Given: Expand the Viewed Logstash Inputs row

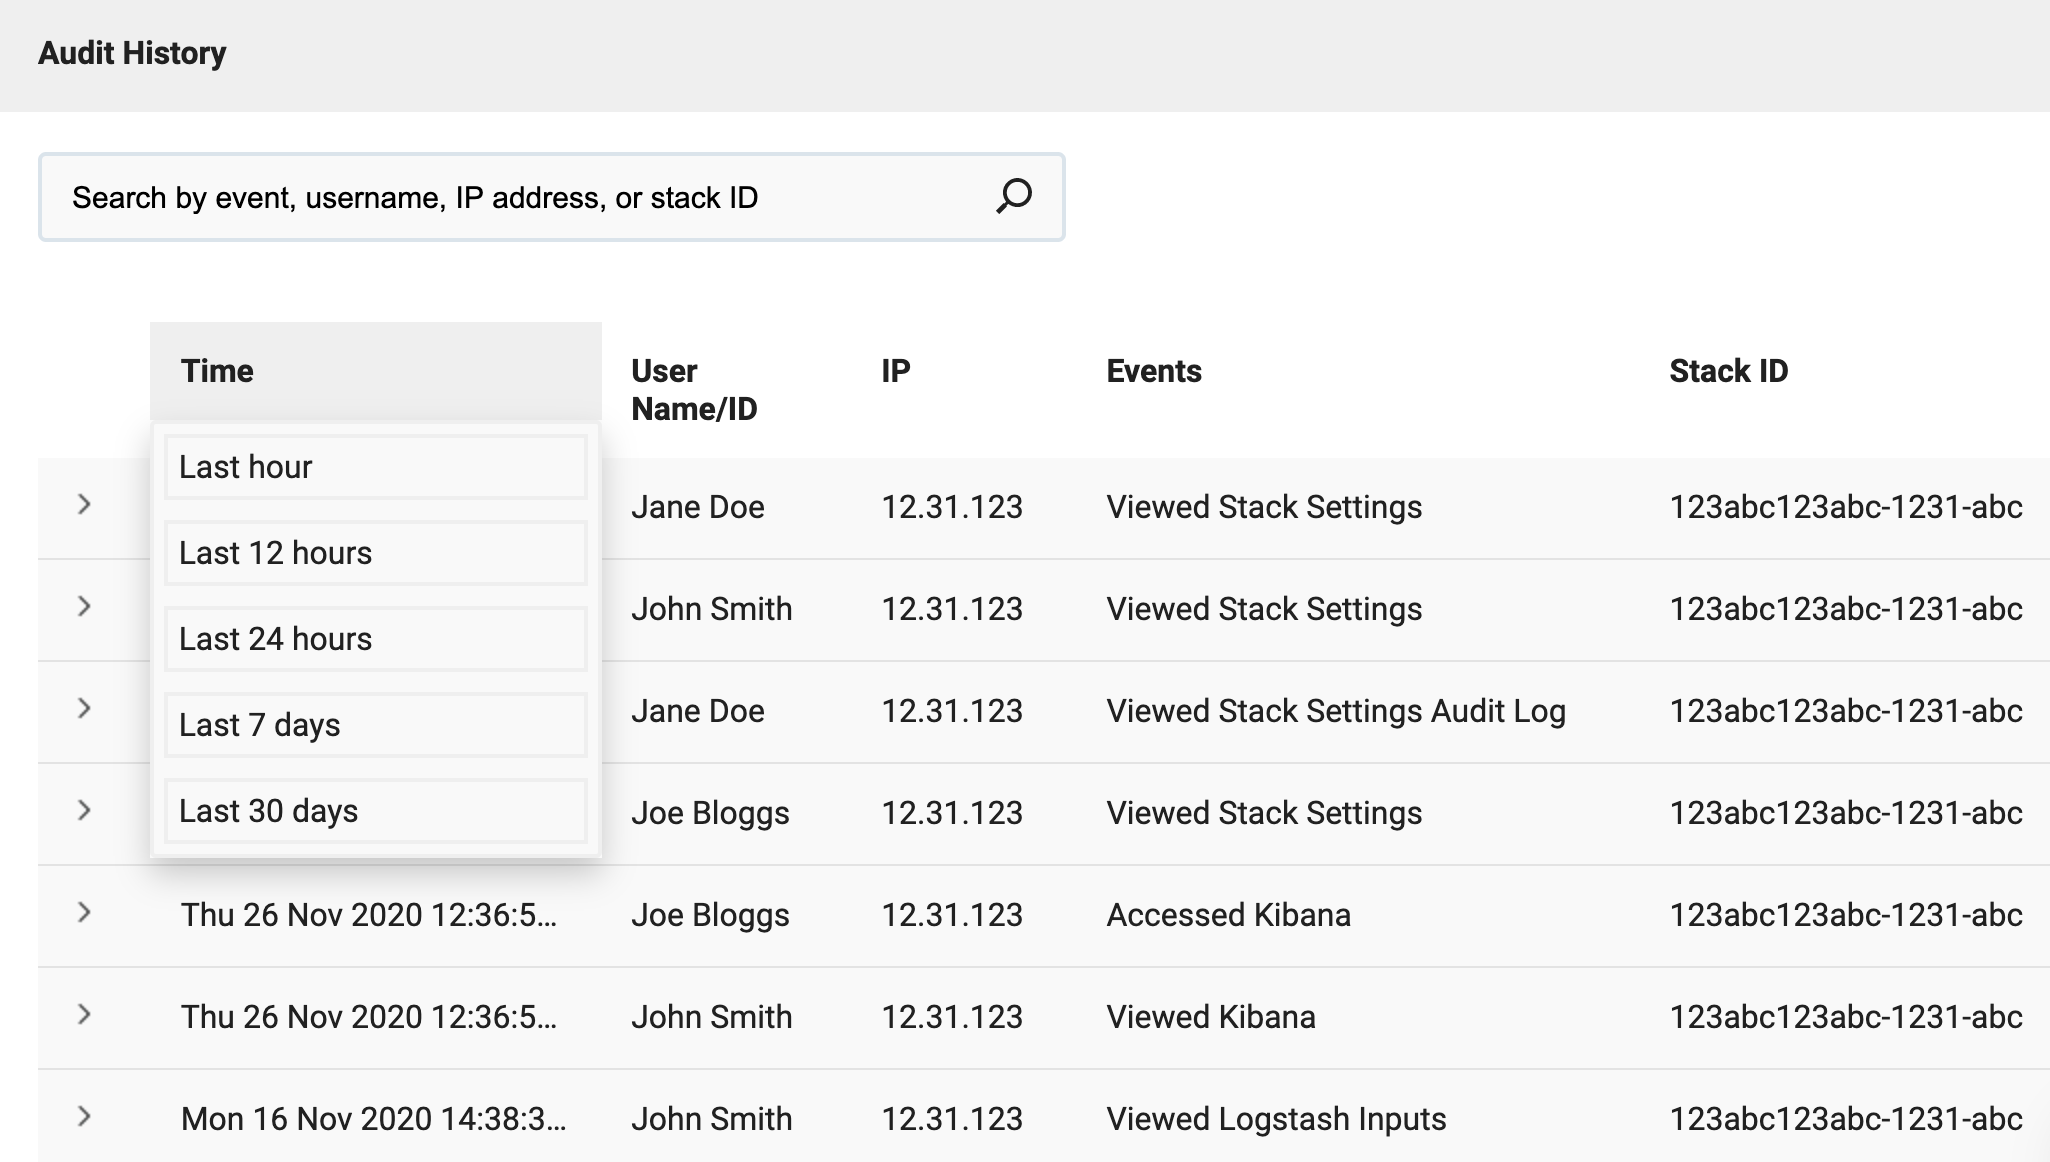Looking at the screenshot, I should (85, 1117).
